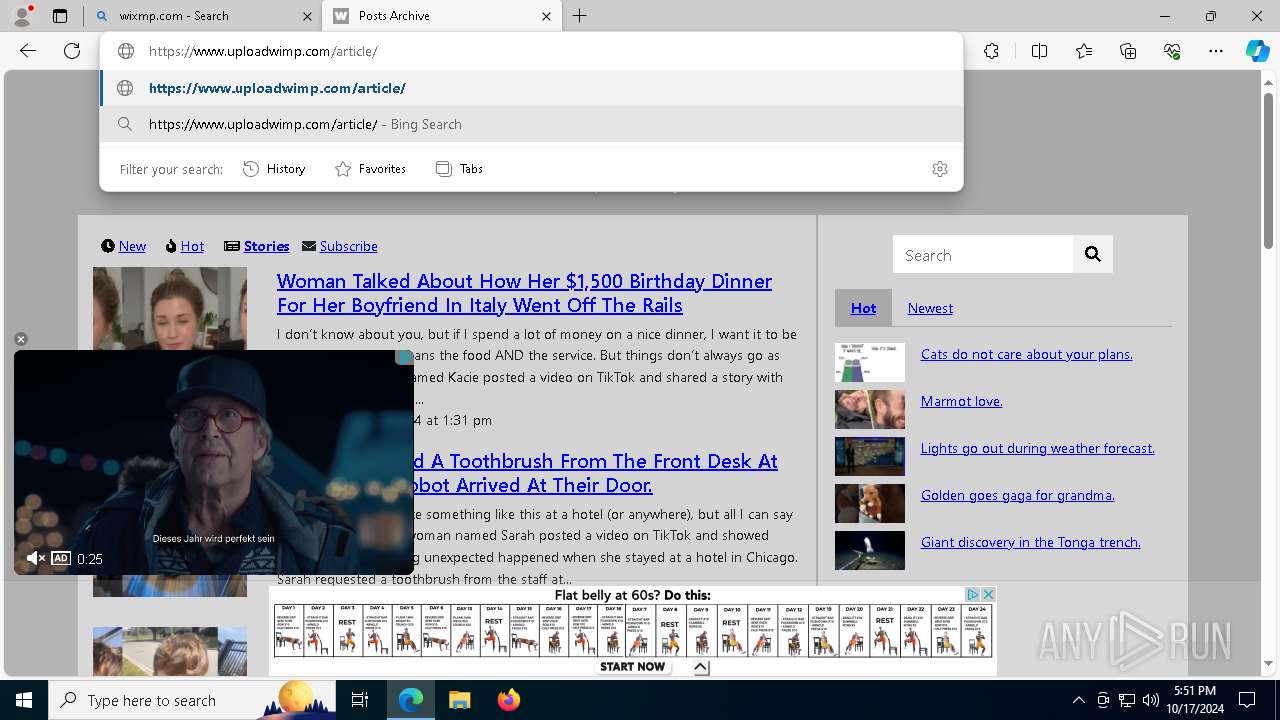The image size is (1280, 720).
Task: Open the notifications center icon
Action: coord(1247,700)
